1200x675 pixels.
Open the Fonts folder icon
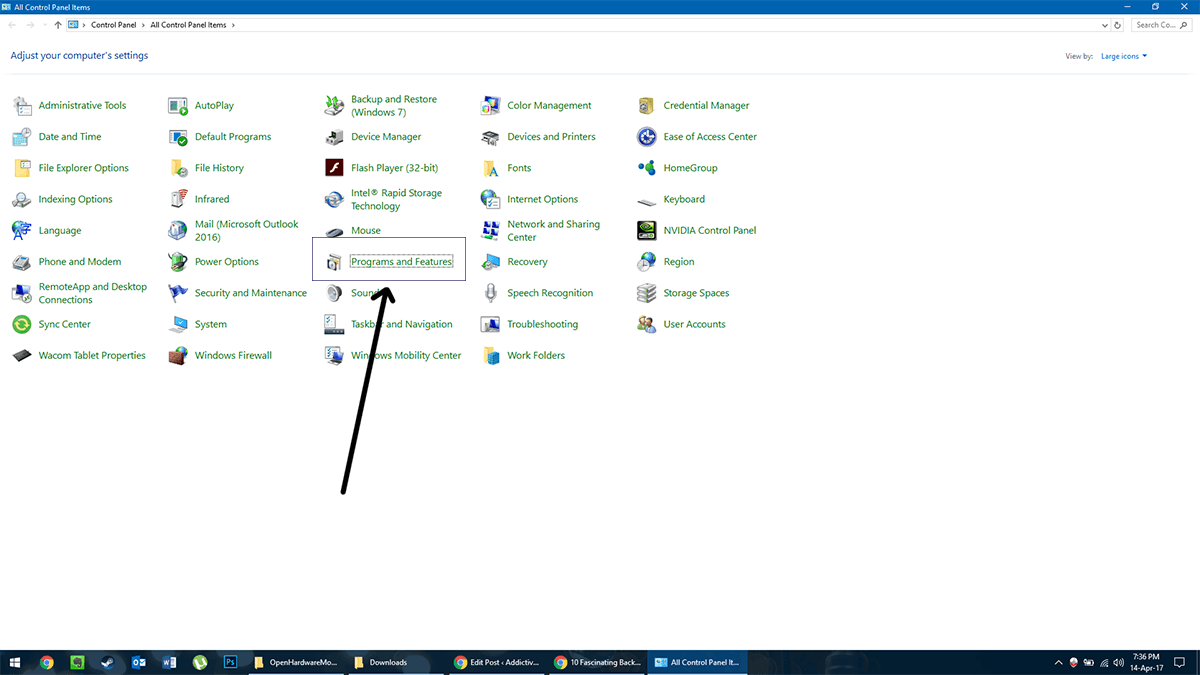pos(491,168)
